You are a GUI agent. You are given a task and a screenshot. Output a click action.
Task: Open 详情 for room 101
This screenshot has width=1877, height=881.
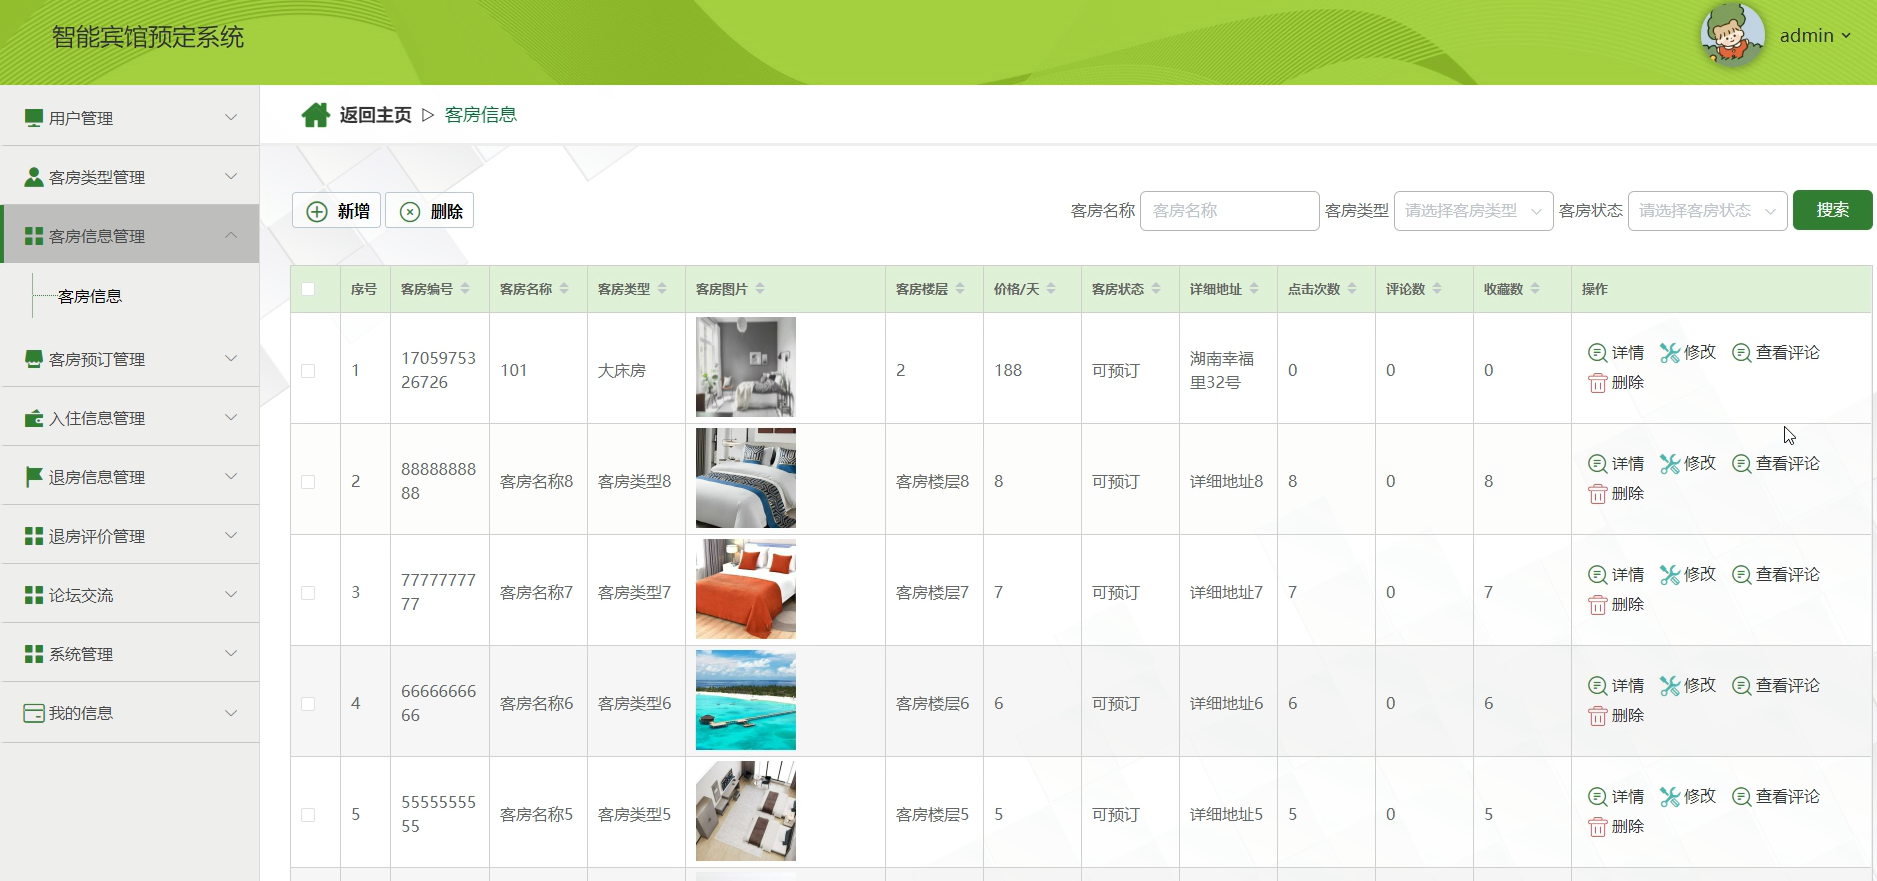tap(1616, 353)
